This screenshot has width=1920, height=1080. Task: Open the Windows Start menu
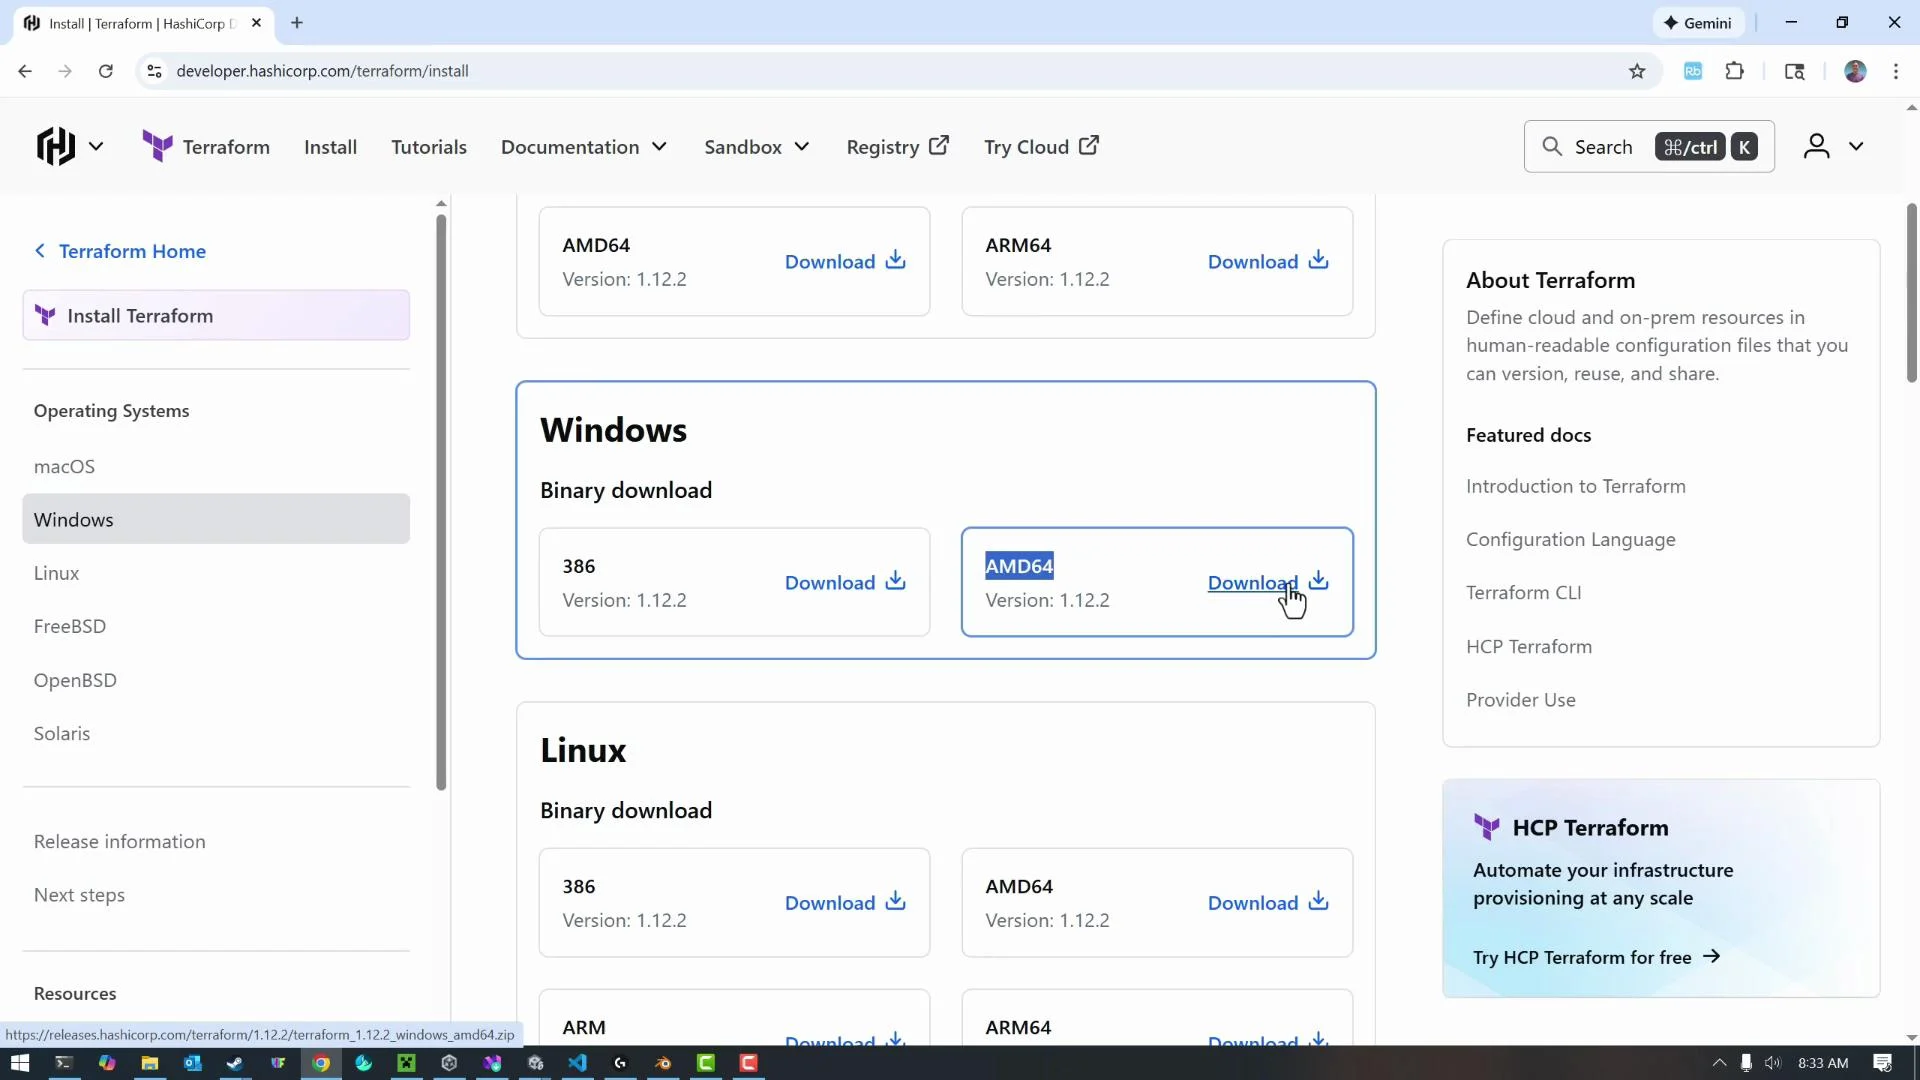pos(20,1063)
